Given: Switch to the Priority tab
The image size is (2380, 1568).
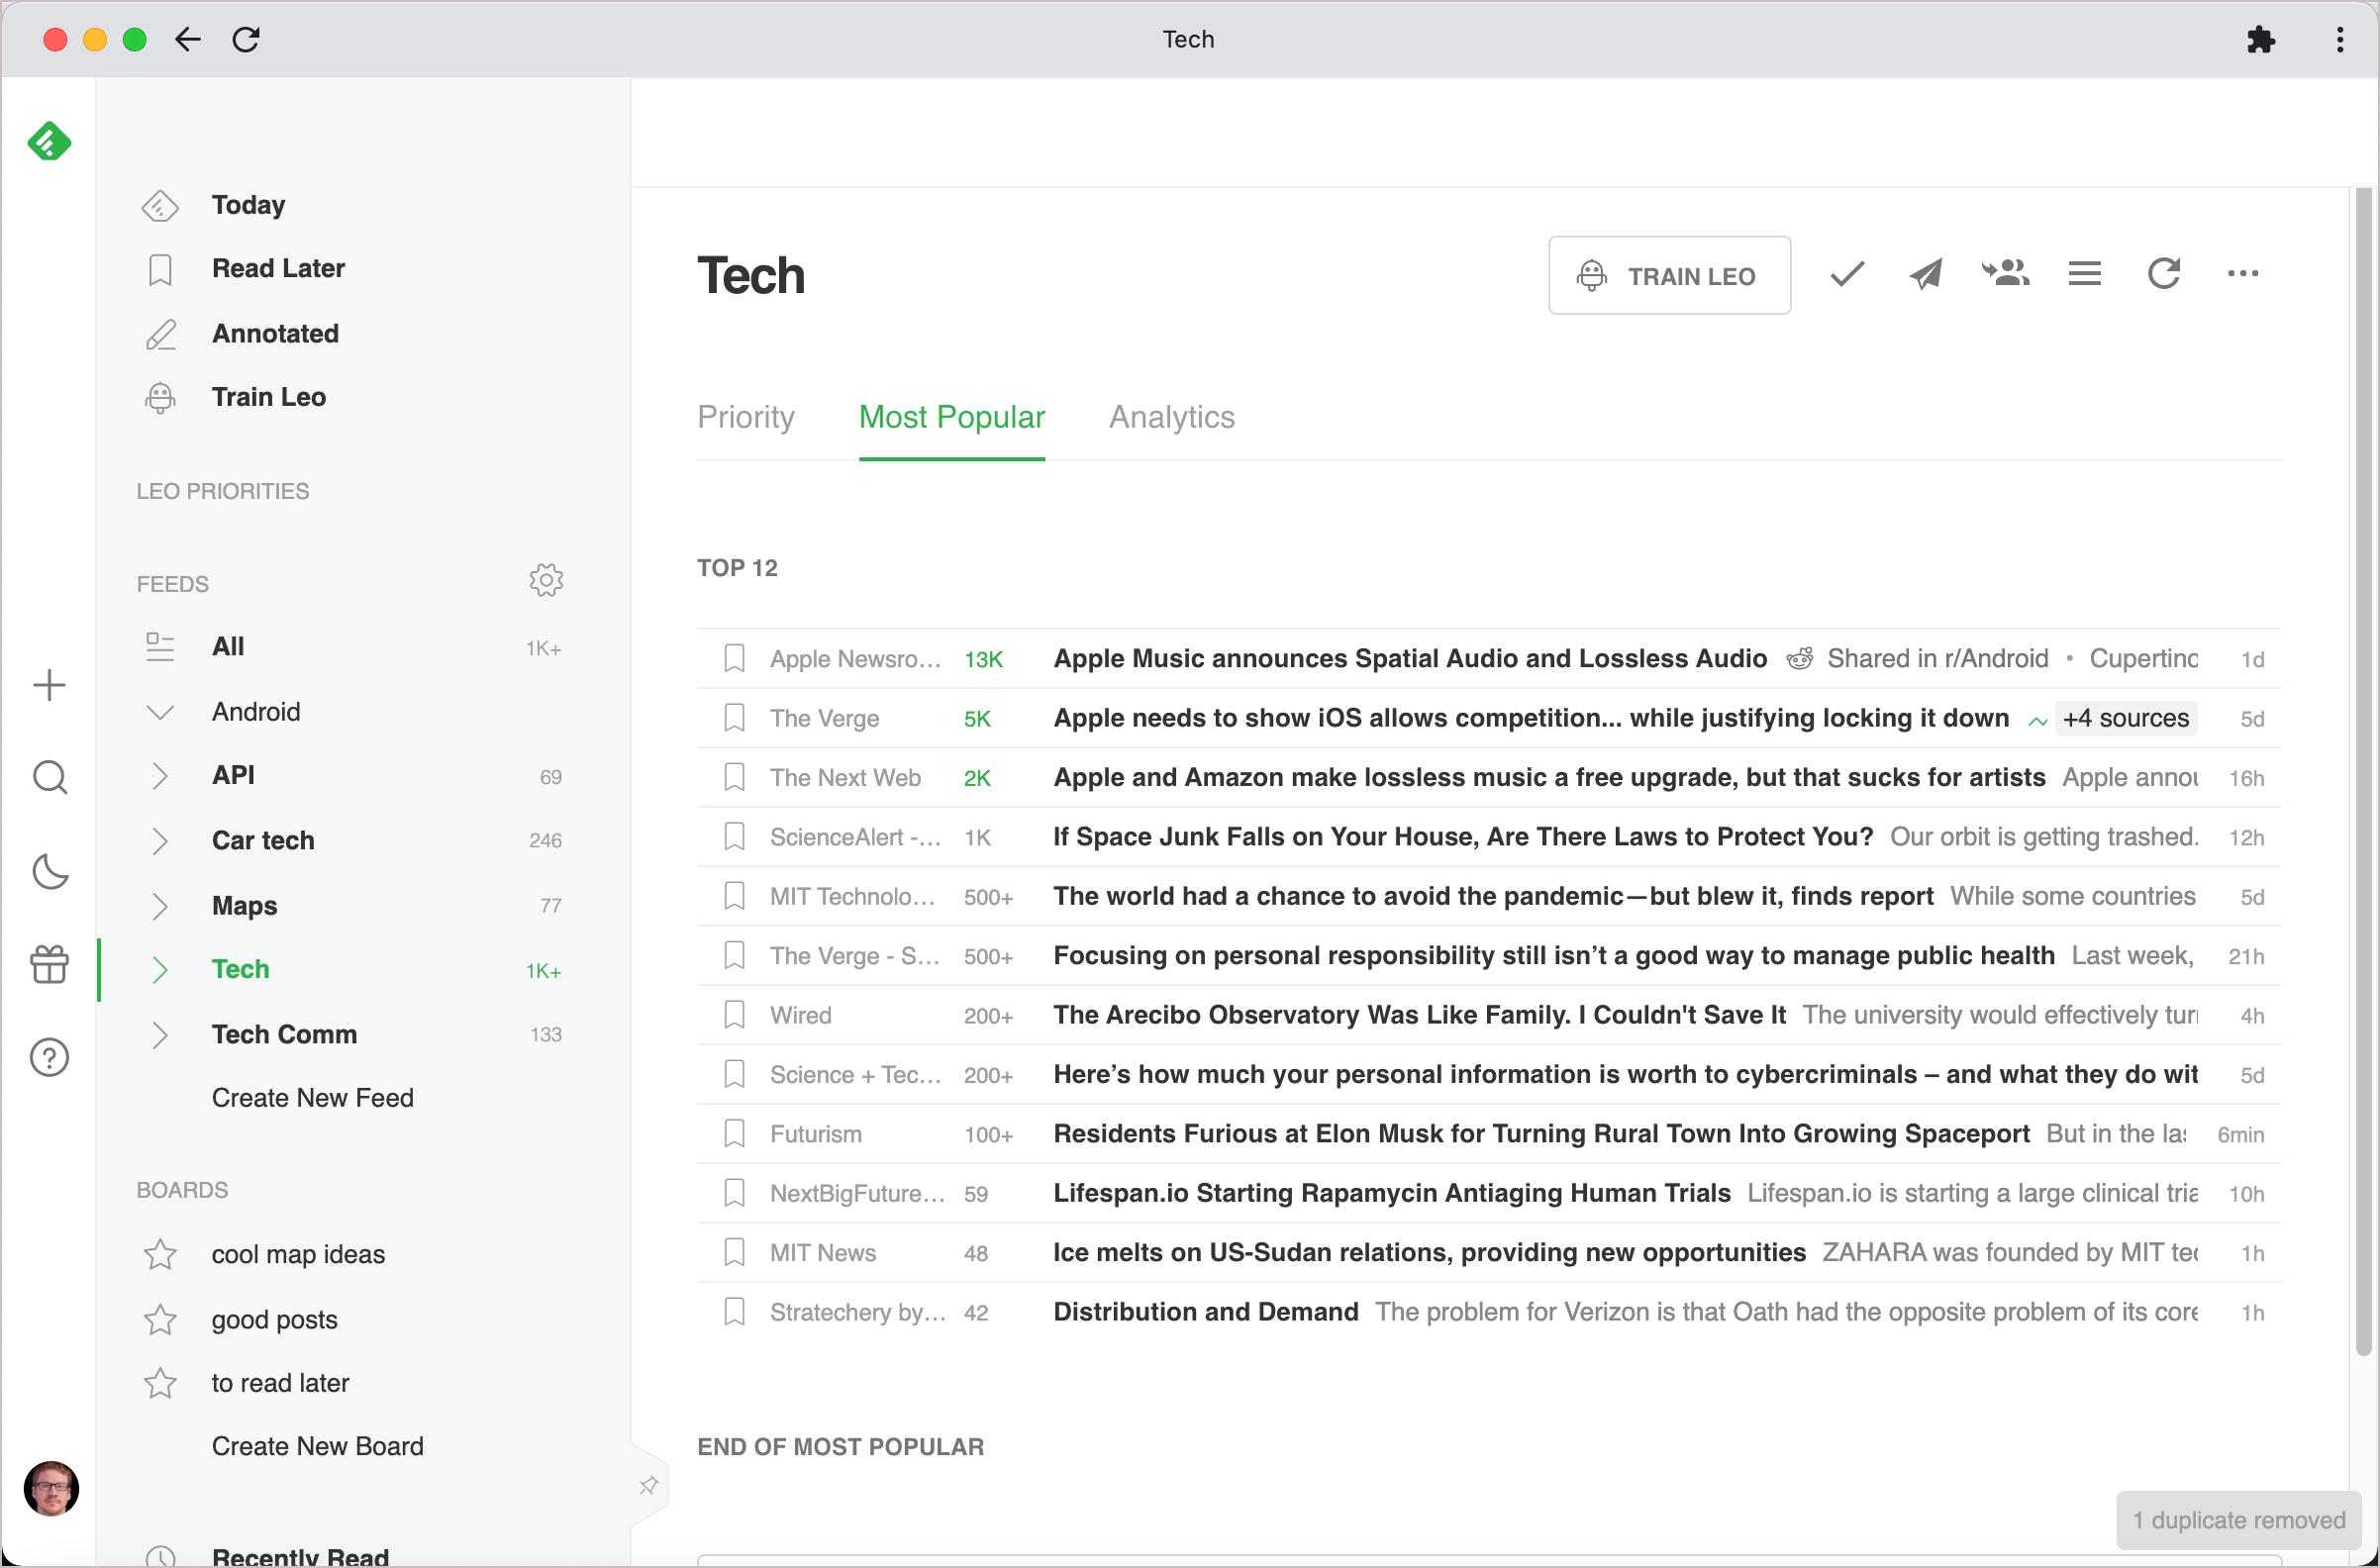Looking at the screenshot, I should pos(745,417).
